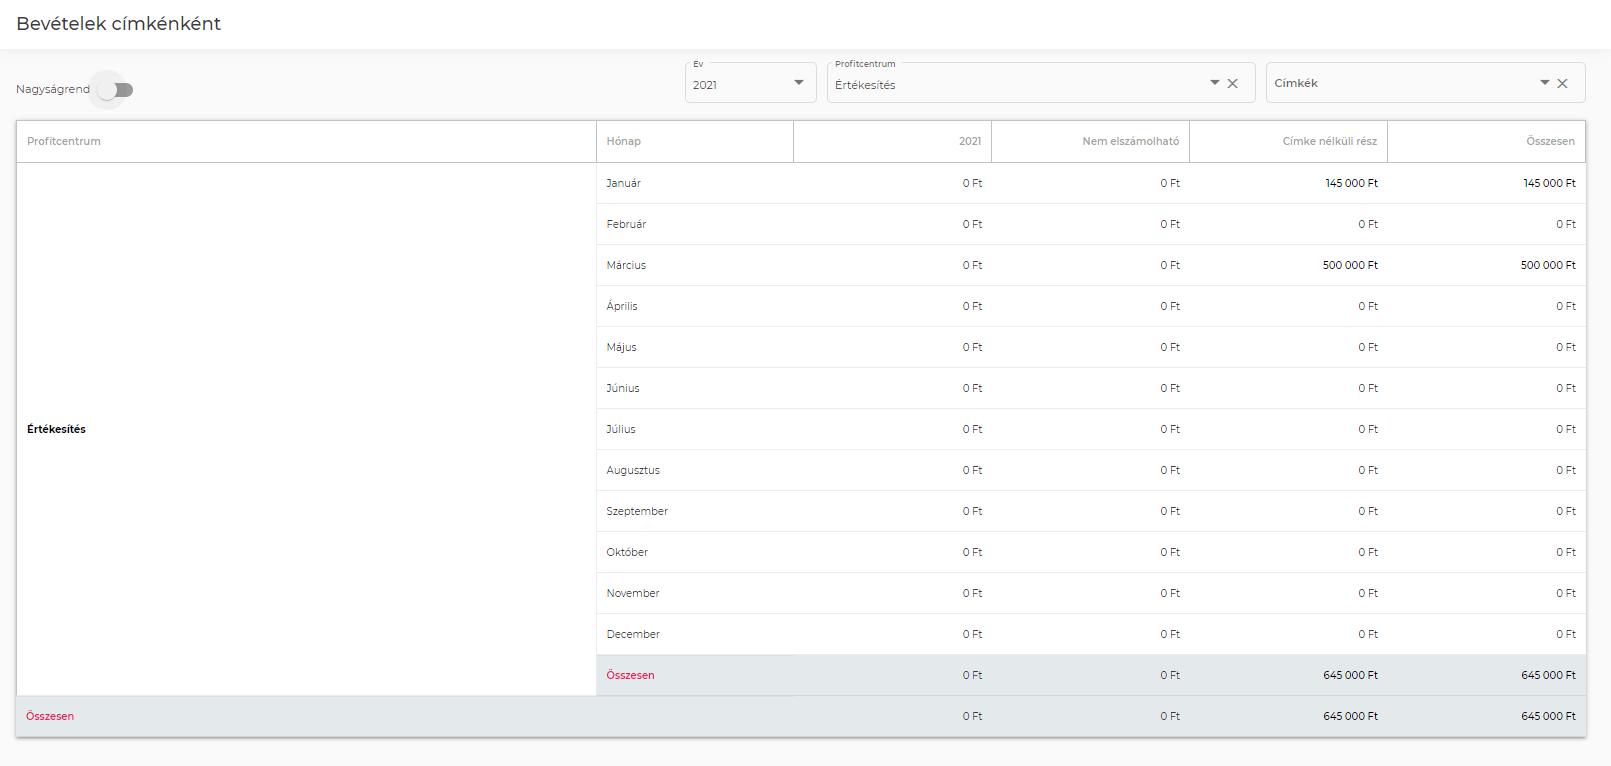Click the Profitcentrum column header
Screen dimensions: 1611x766
point(306,142)
